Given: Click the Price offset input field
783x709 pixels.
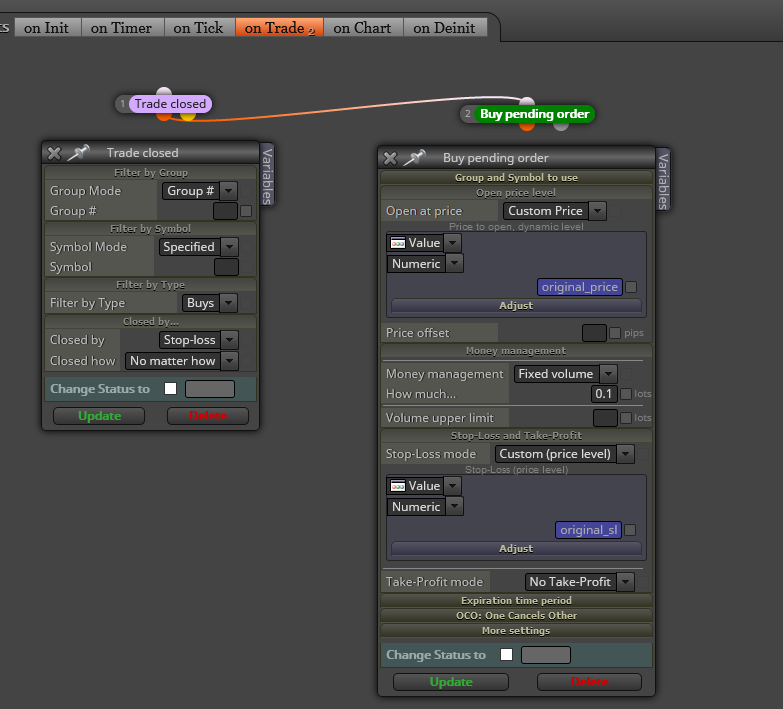Looking at the screenshot, I should (594, 333).
